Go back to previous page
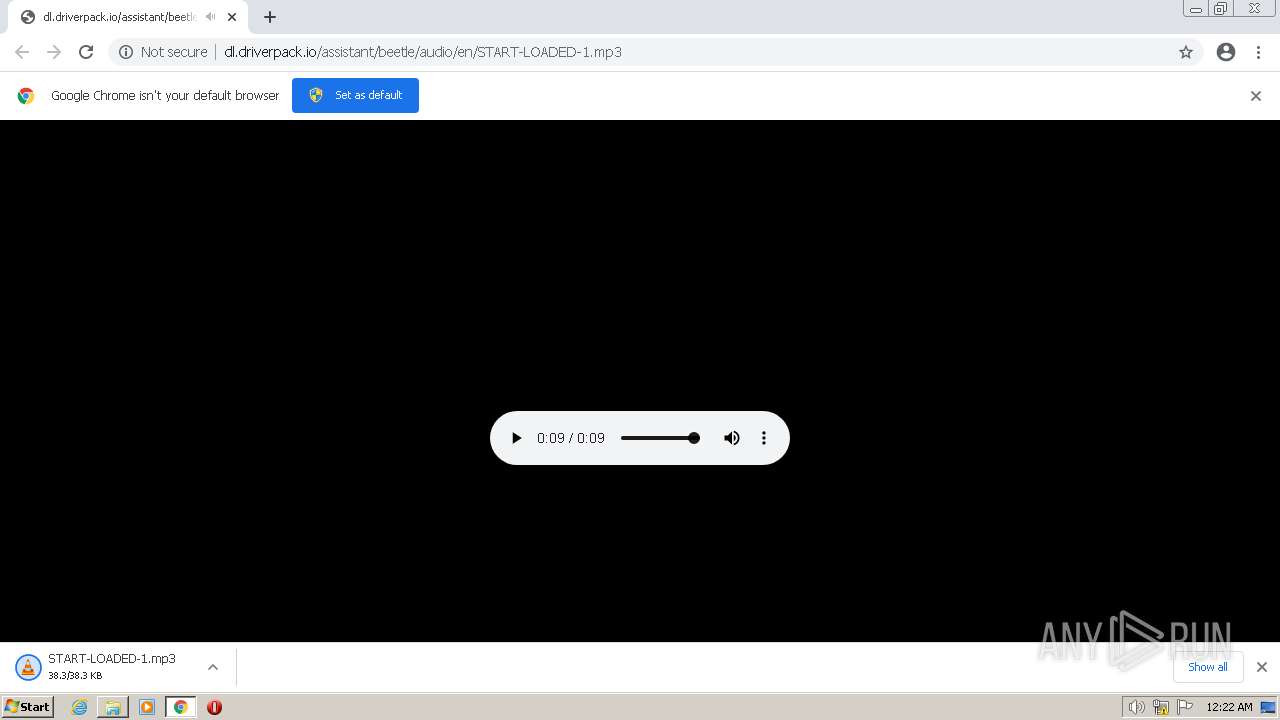 click(22, 52)
